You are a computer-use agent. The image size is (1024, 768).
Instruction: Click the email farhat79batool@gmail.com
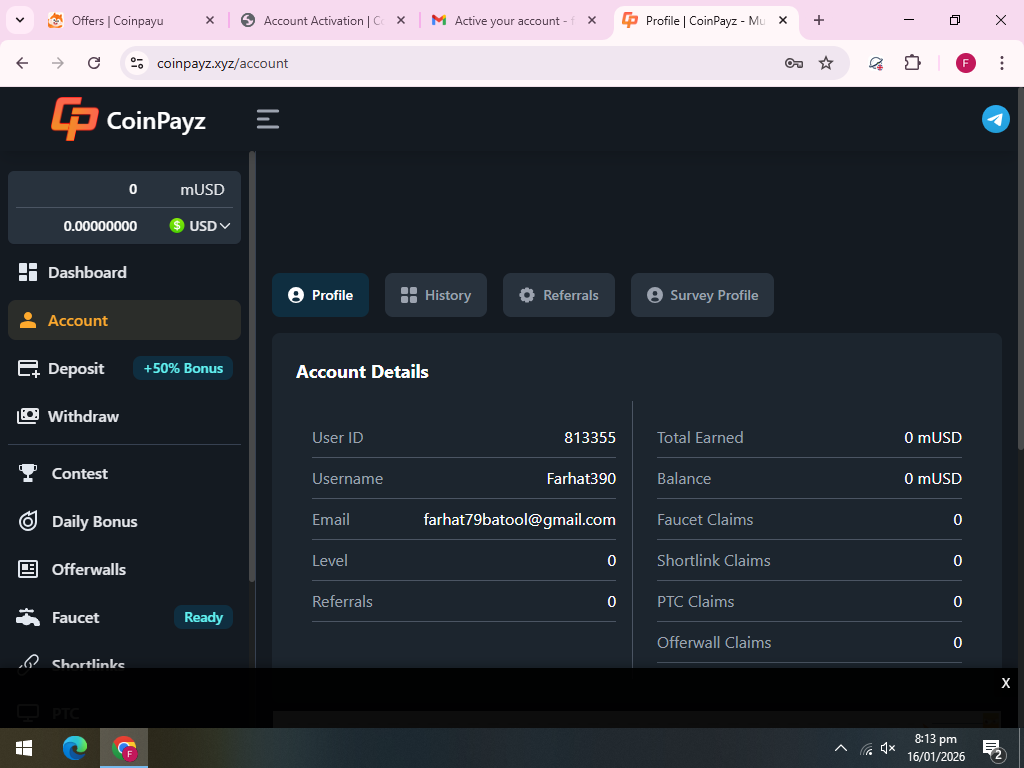coord(519,520)
